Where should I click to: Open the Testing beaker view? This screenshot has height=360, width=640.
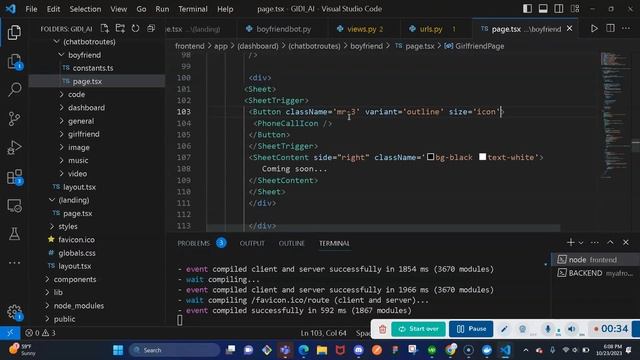click(x=14, y=234)
